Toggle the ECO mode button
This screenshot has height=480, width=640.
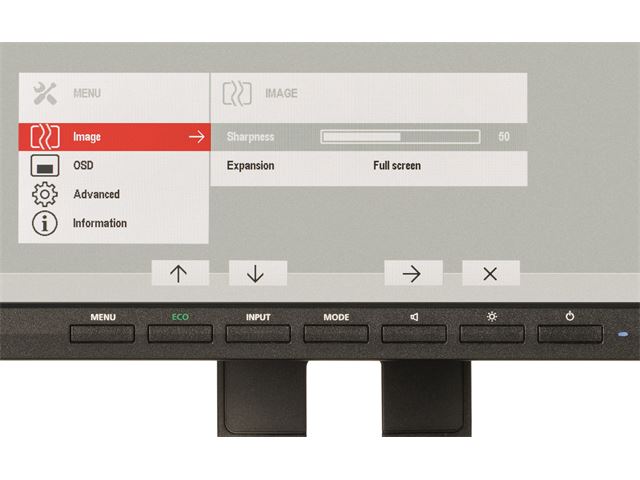point(180,328)
